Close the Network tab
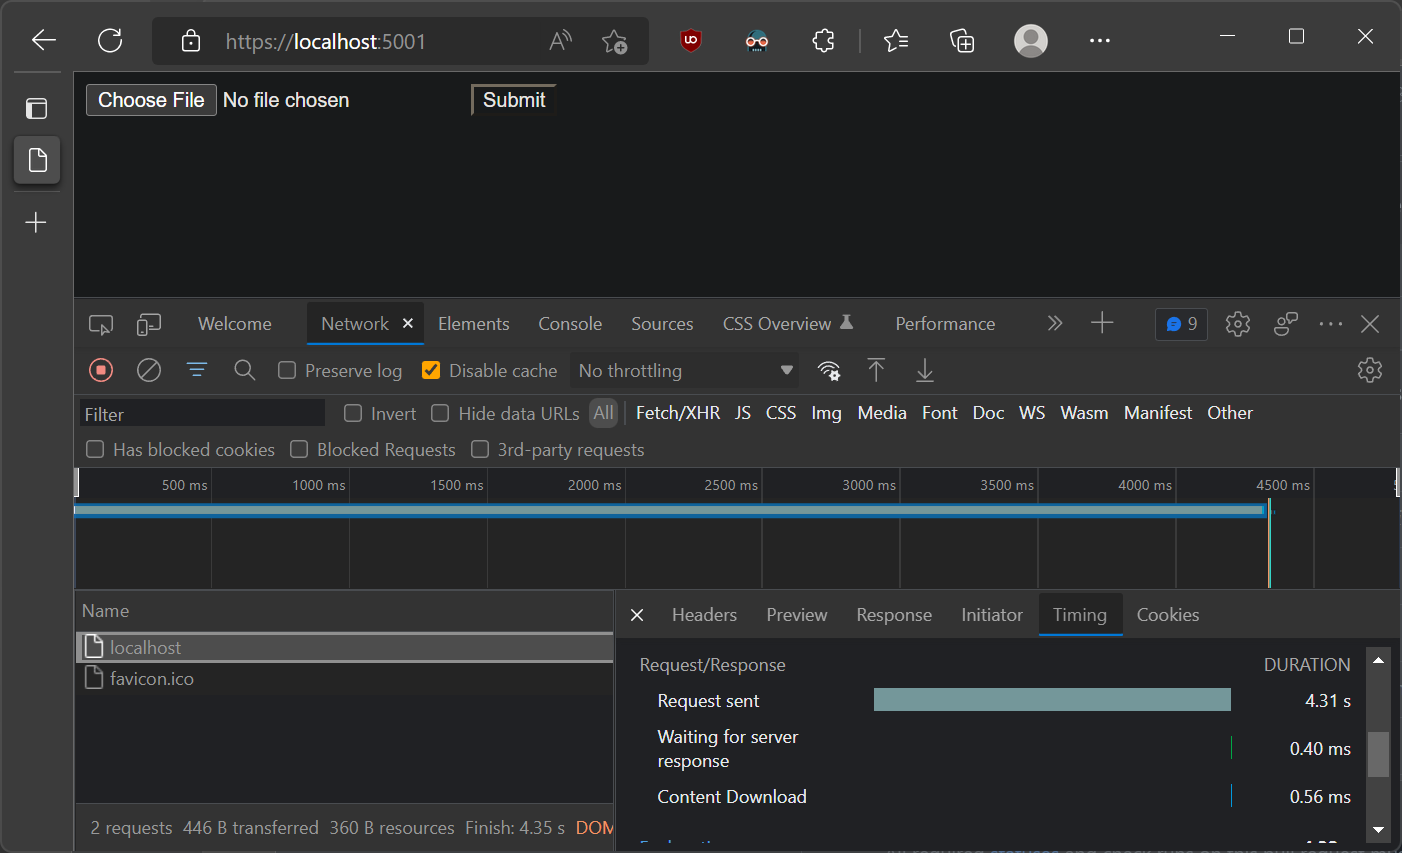 [x=408, y=323]
